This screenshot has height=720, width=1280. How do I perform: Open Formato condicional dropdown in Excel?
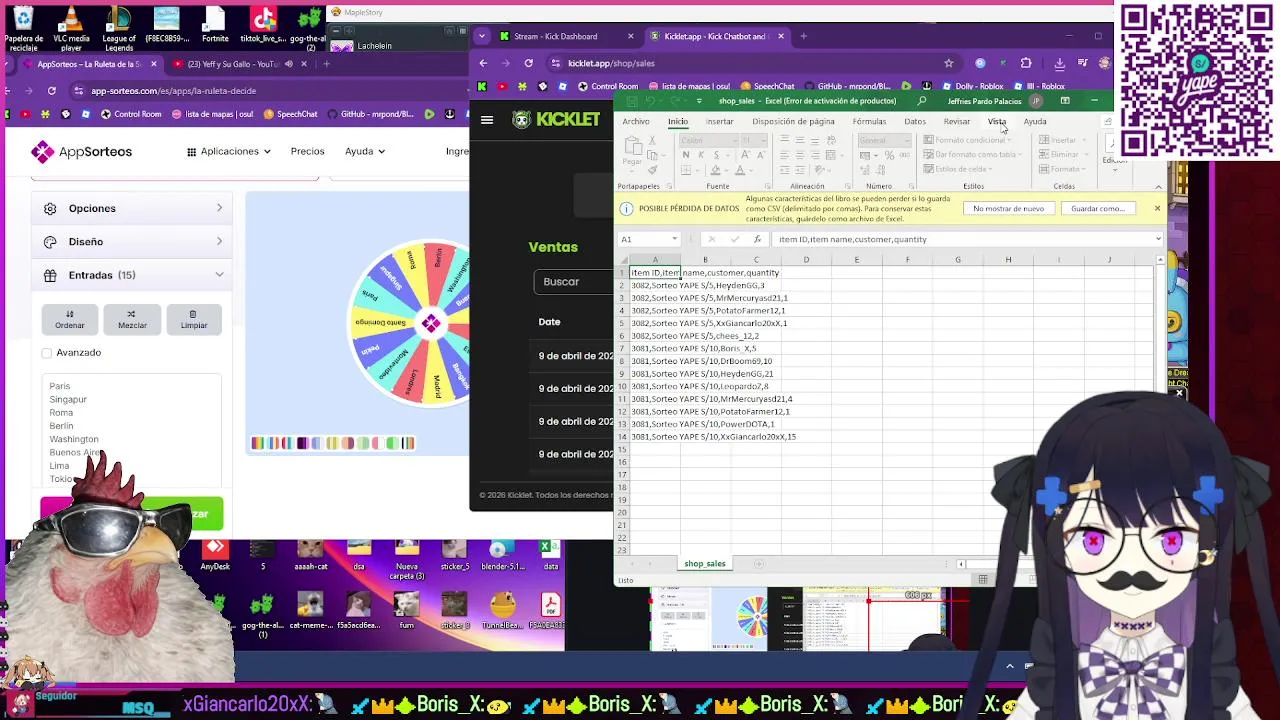coord(968,140)
